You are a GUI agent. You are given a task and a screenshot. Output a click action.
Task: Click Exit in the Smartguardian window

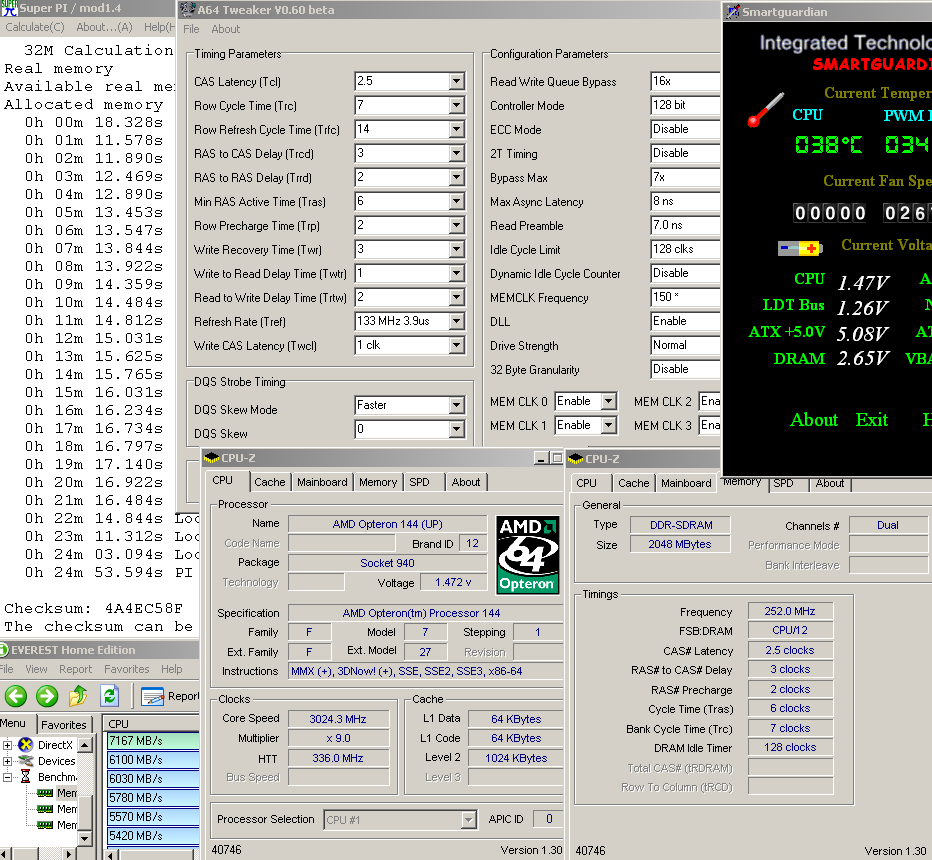(x=871, y=420)
